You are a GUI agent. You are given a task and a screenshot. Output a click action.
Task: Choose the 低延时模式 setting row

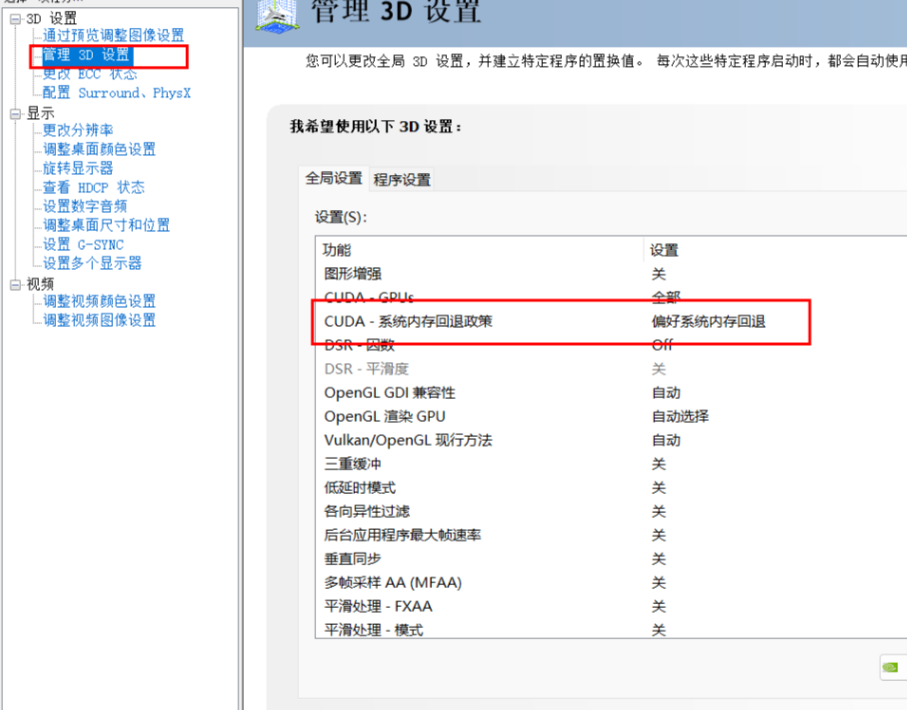click(359, 487)
